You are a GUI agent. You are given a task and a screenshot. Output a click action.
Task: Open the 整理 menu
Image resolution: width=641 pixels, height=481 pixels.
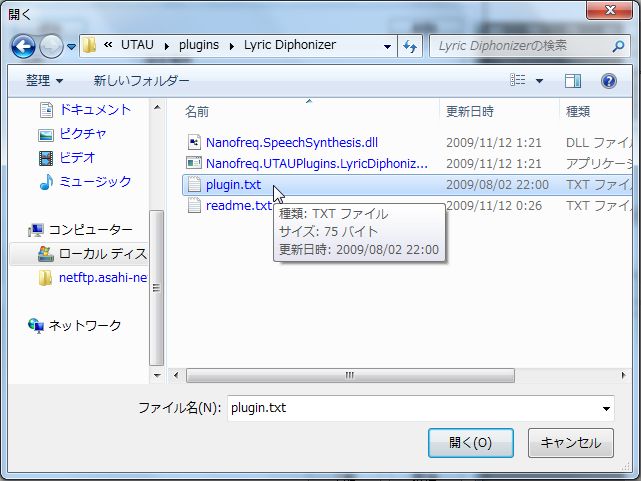(45, 81)
